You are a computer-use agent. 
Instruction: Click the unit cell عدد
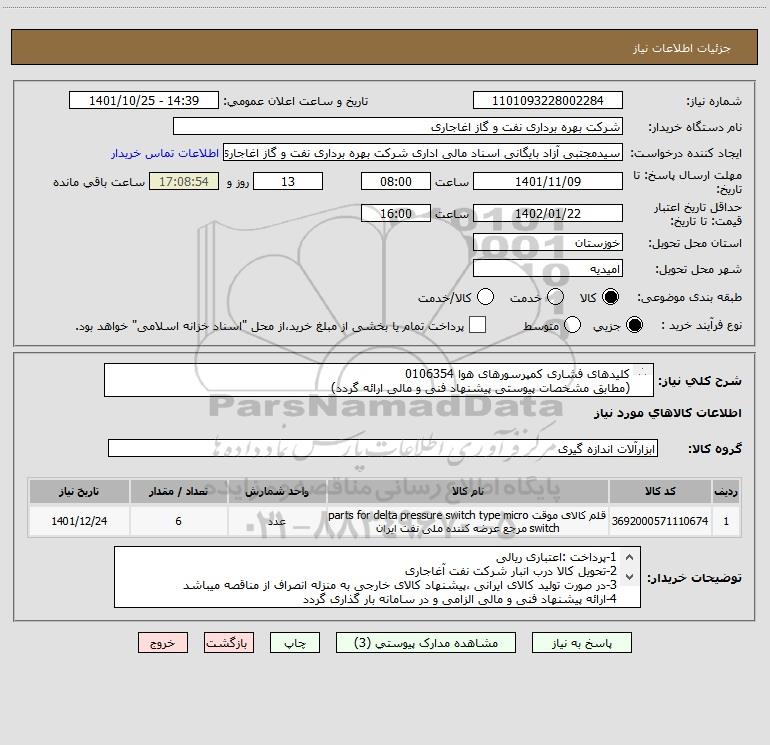pyautogui.click(x=277, y=521)
